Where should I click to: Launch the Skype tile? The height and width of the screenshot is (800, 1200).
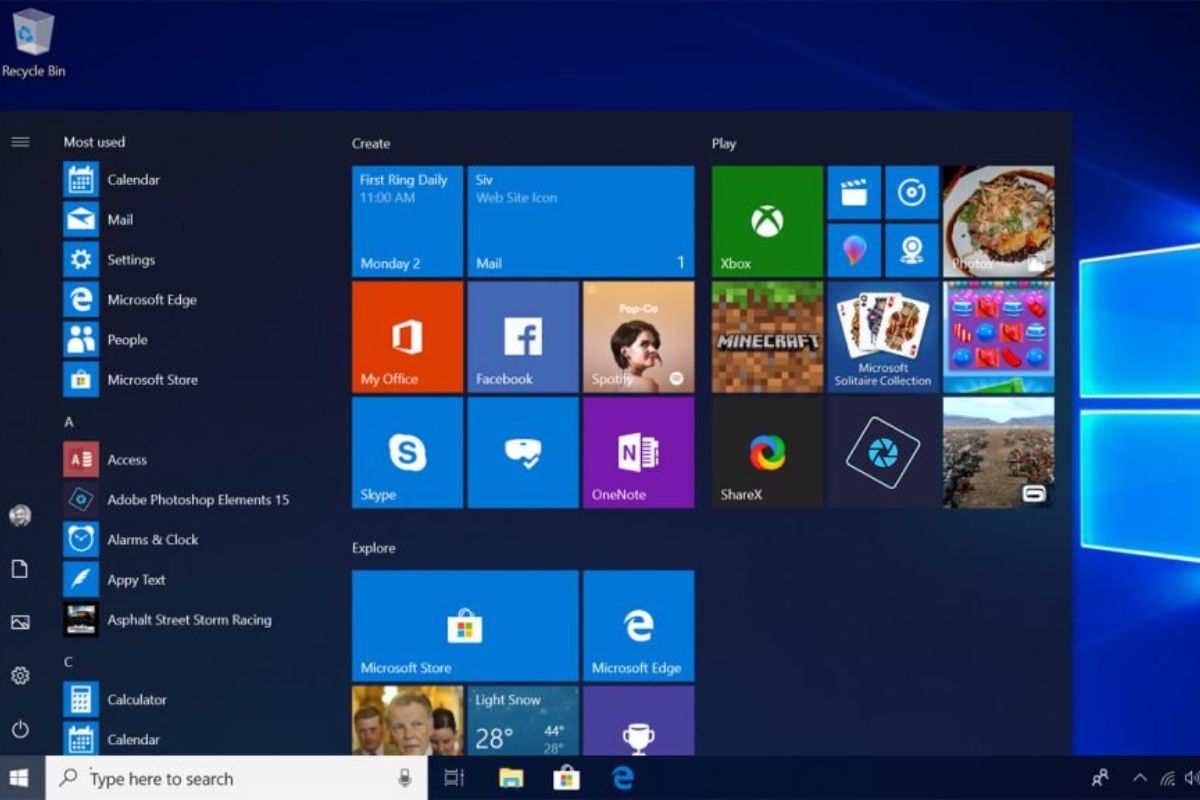[x=407, y=453]
